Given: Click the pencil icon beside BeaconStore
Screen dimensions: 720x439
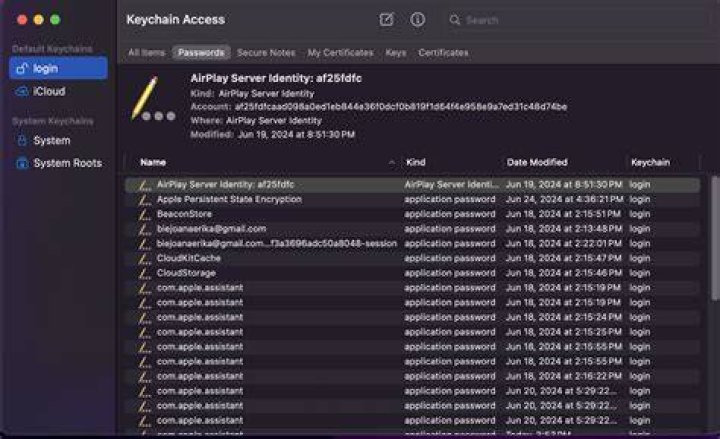Looking at the screenshot, I should pyautogui.click(x=145, y=214).
